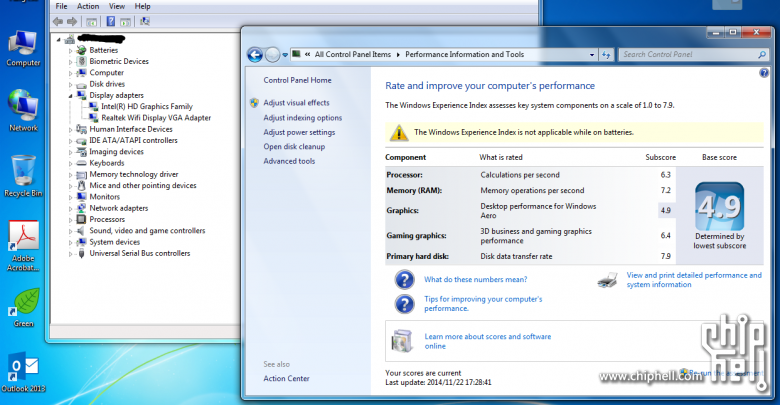Screen dimensions: 780x405
Task: Expand the Universal Serial Bus controllers node
Action: (71, 254)
